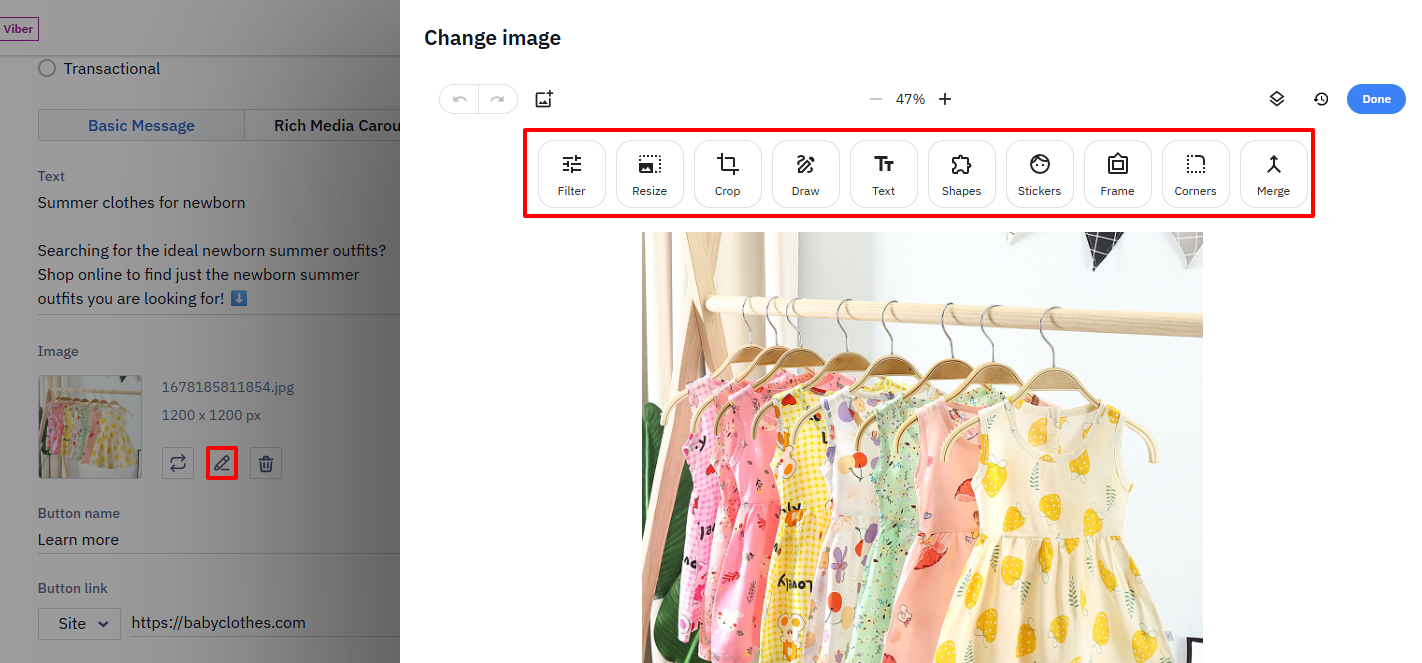Click the https://babyclothes.com link field
Screen dimensions: 1422x663
point(265,622)
